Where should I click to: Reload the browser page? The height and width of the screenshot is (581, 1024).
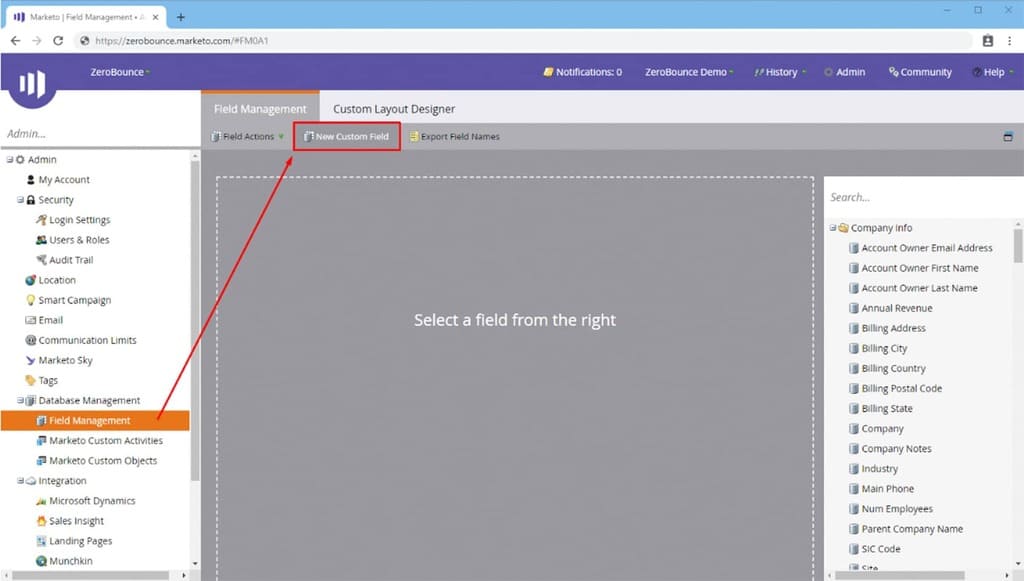[58, 40]
